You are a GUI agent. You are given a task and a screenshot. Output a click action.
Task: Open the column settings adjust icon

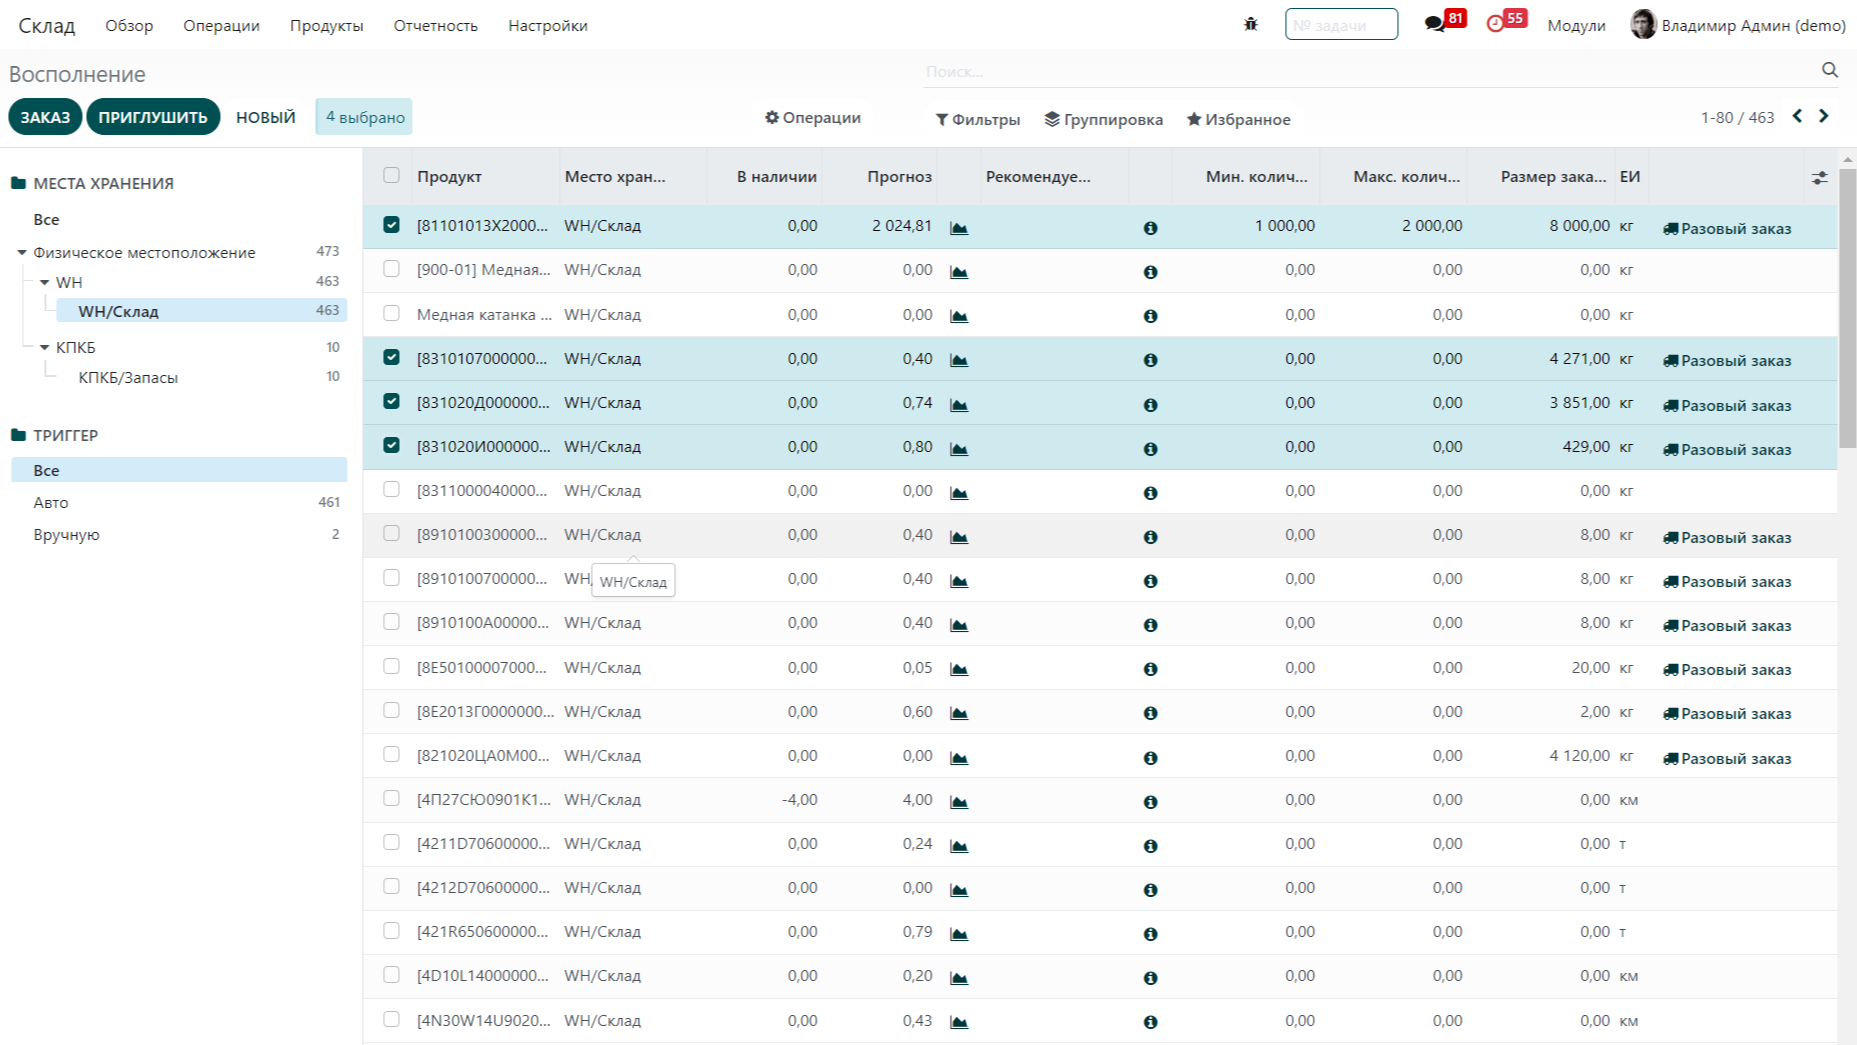pyautogui.click(x=1819, y=177)
